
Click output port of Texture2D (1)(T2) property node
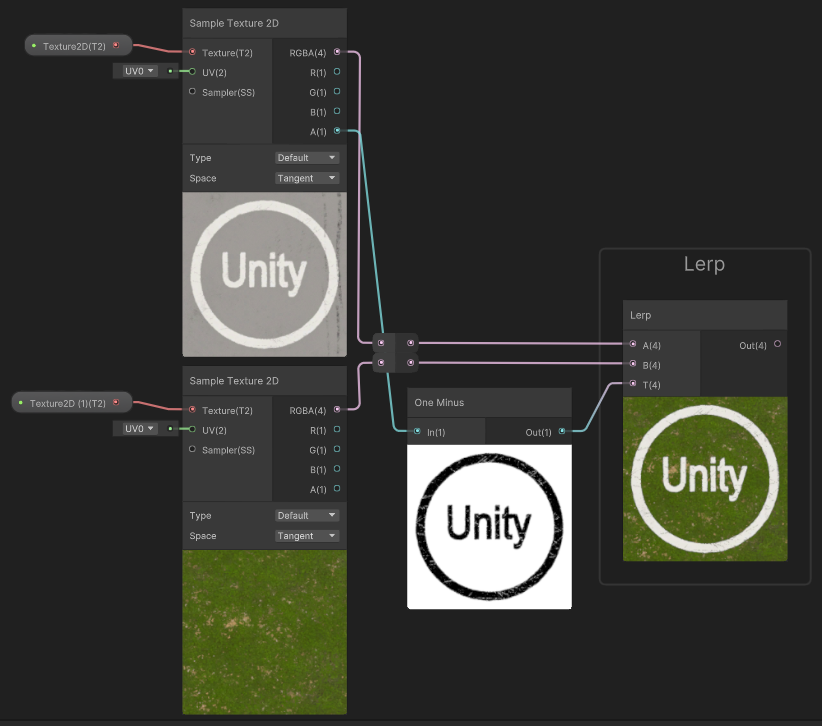click(116, 403)
